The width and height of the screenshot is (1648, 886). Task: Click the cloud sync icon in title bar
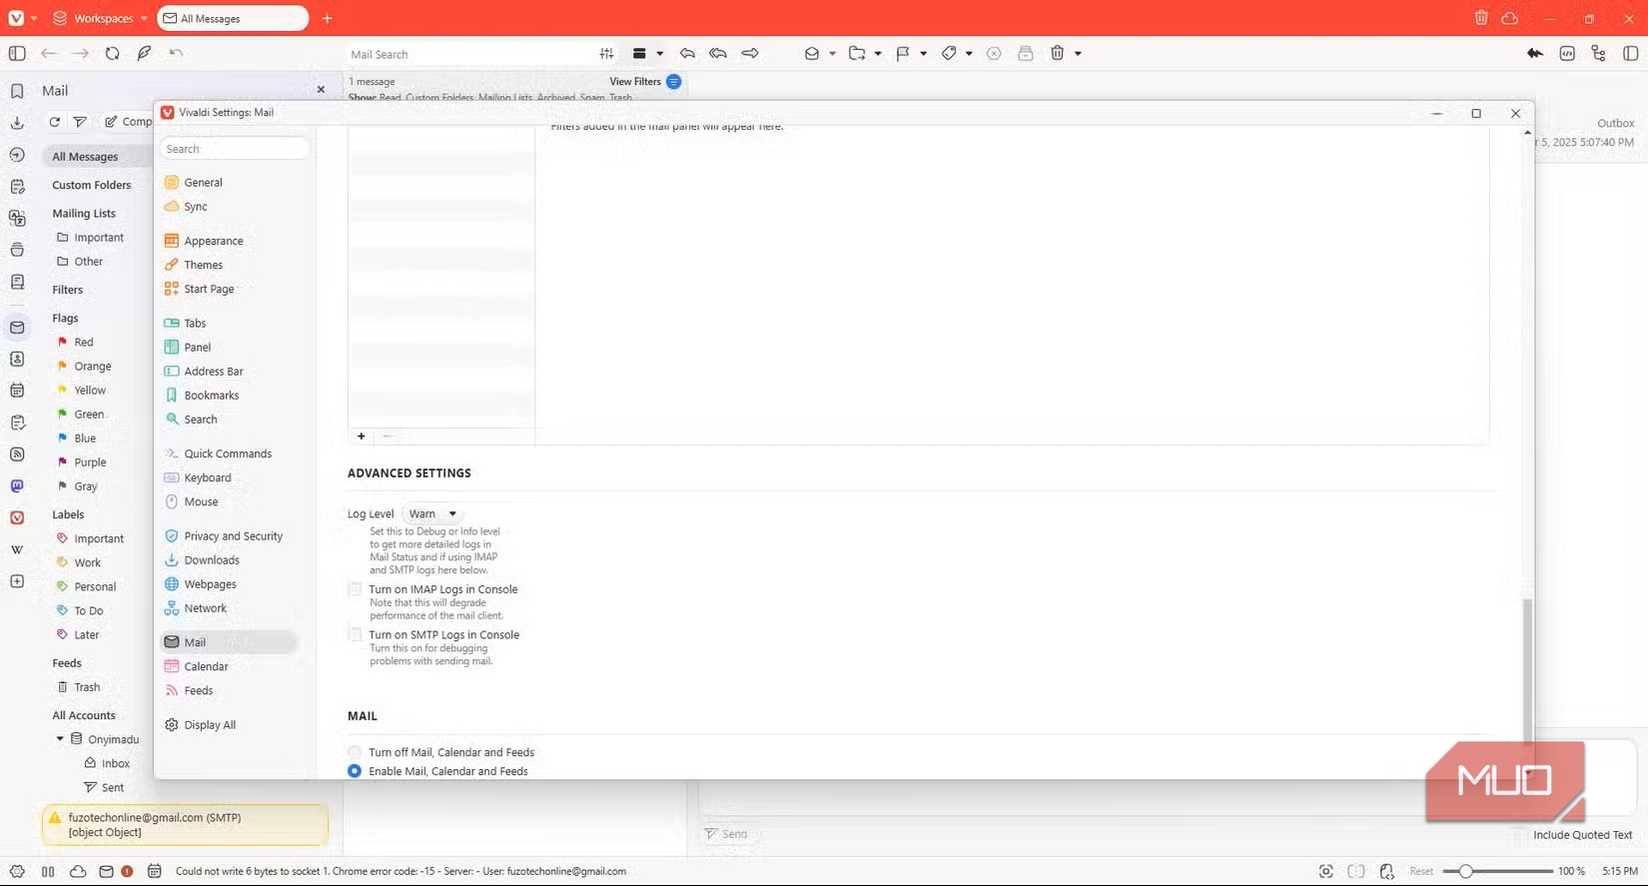pos(1510,18)
